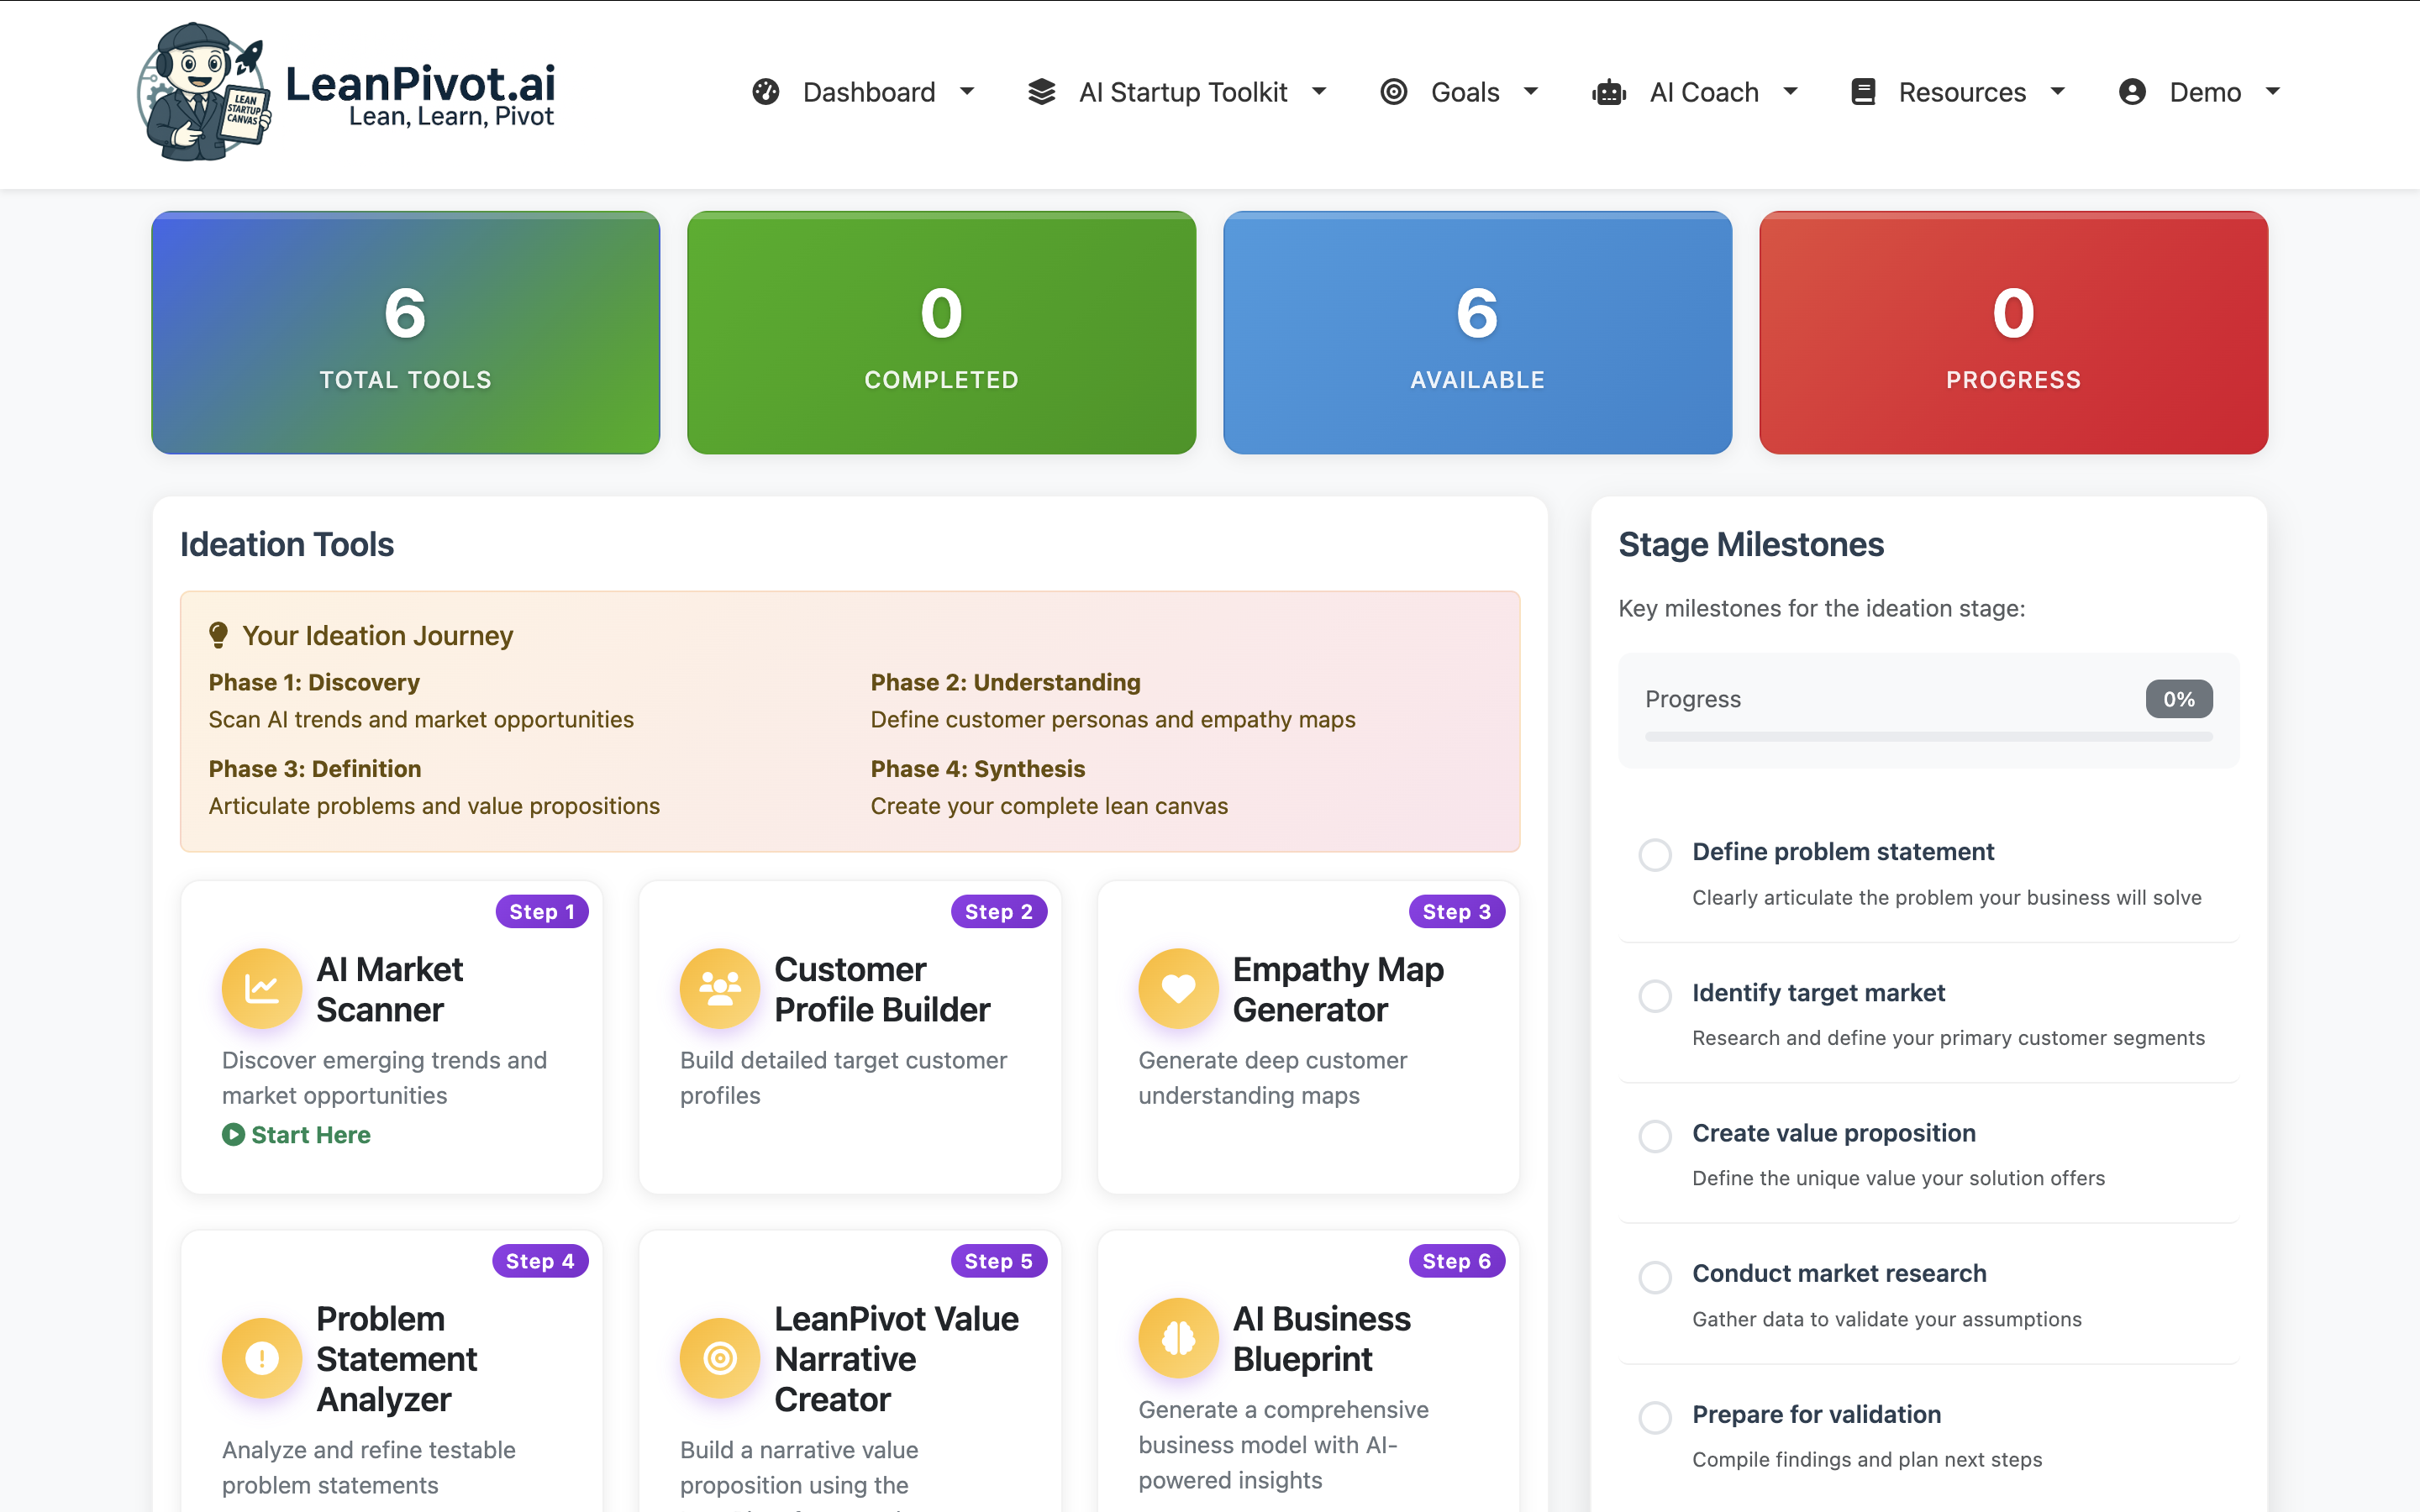
Task: Open the Goals menu item
Action: click(x=1464, y=92)
